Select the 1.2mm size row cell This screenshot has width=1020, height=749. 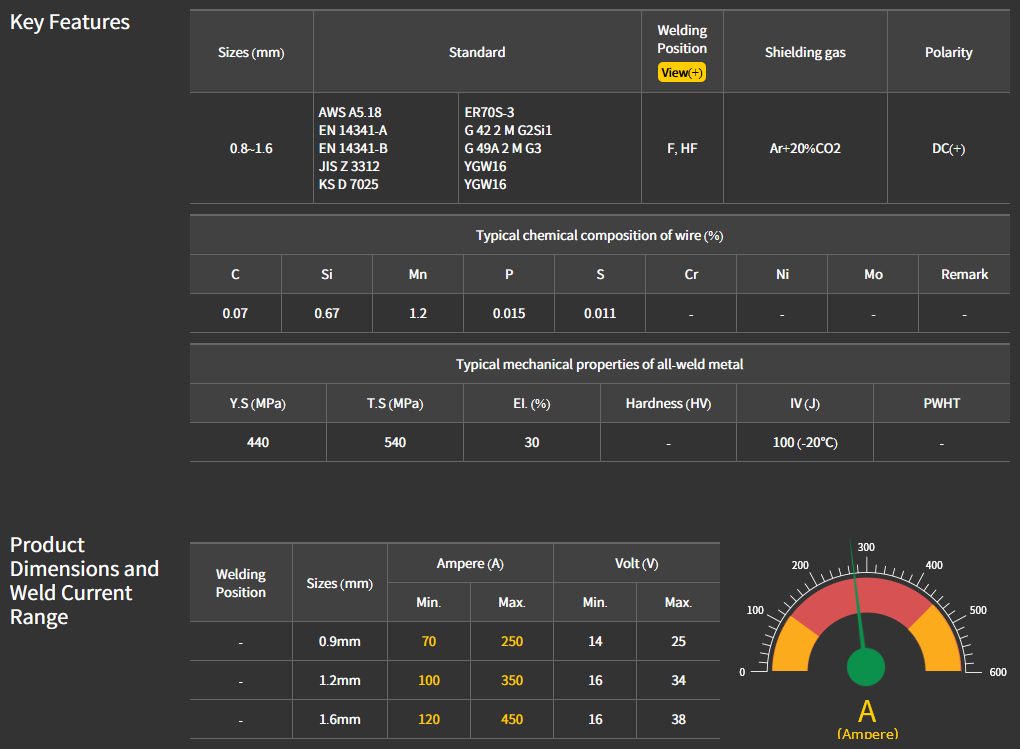pos(339,680)
